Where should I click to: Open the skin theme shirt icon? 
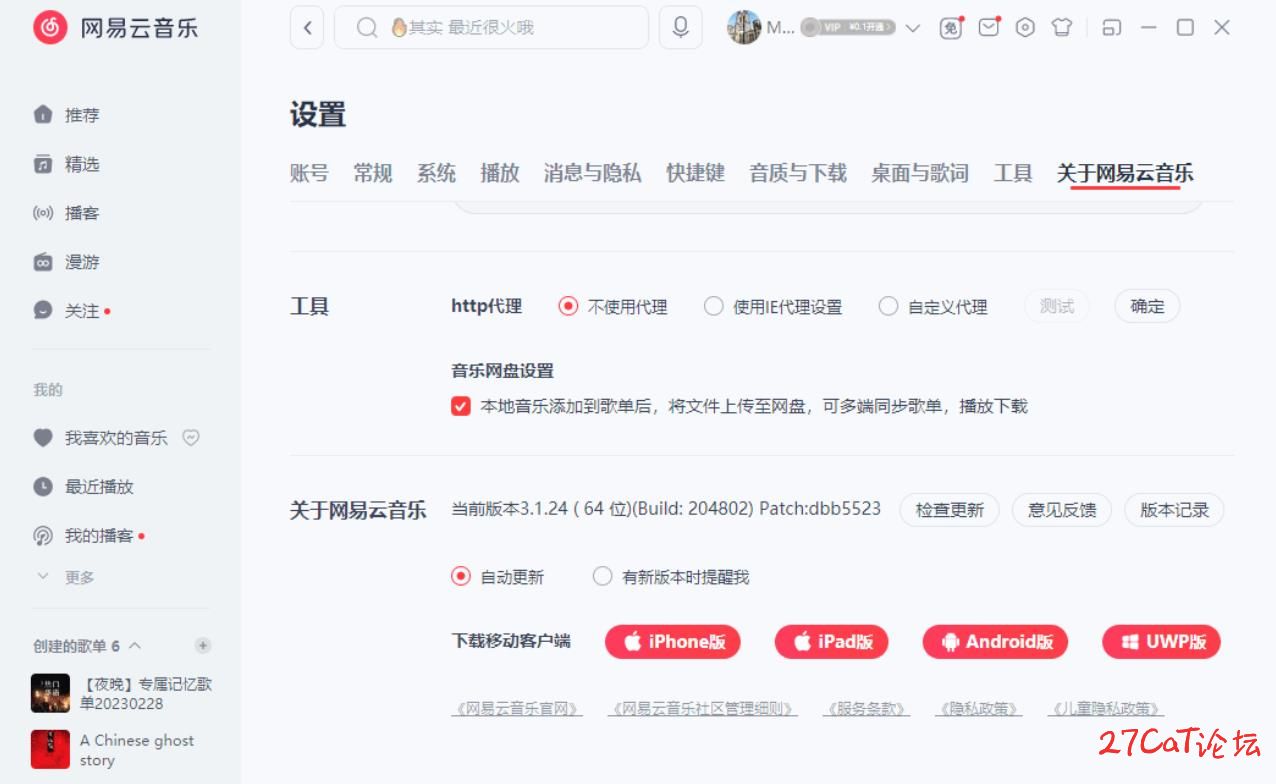click(x=1061, y=28)
